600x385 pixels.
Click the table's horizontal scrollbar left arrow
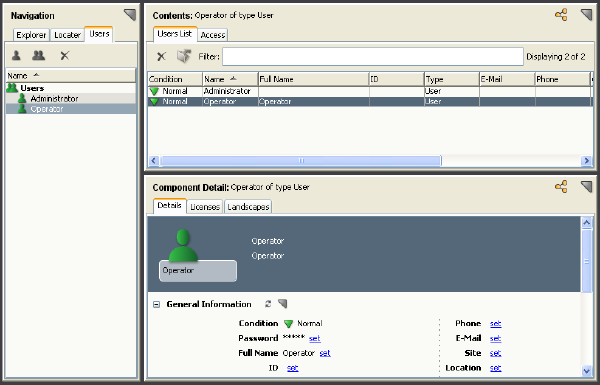coord(154,160)
